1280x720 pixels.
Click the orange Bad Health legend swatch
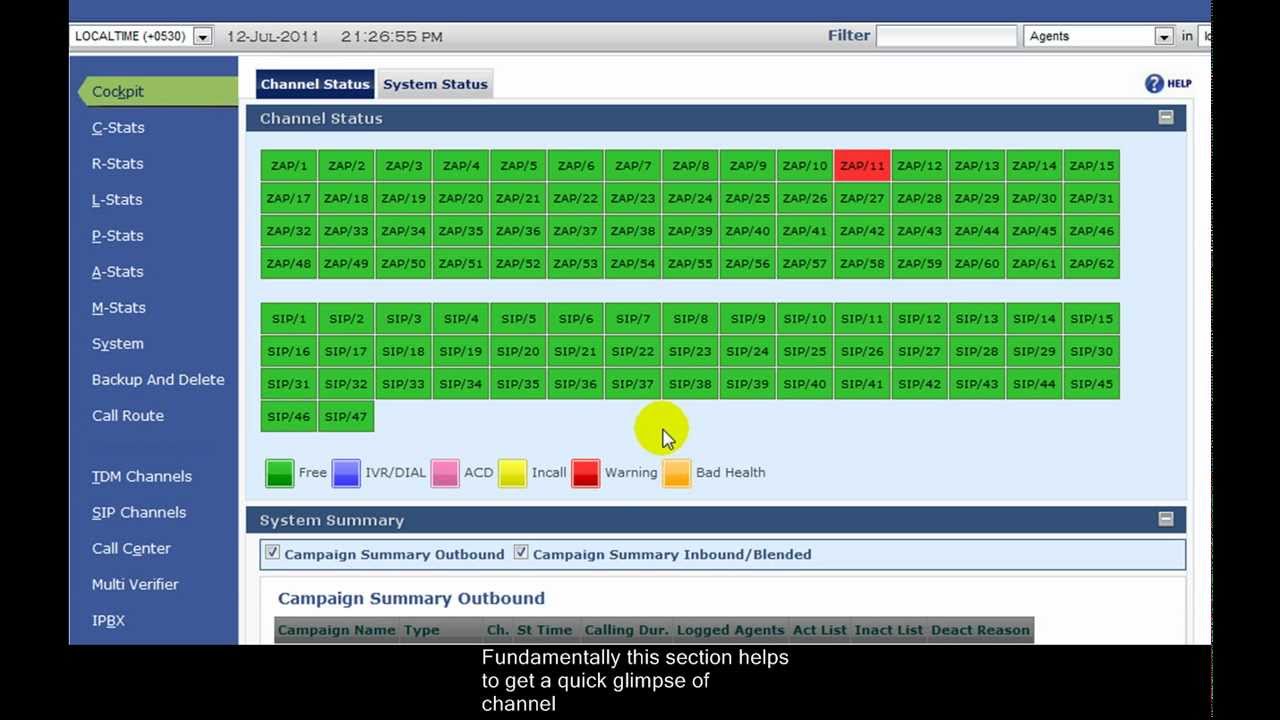(x=677, y=473)
